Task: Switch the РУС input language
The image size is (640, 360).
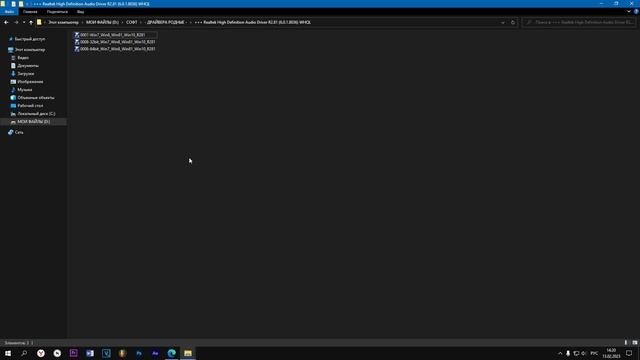Action: [594, 353]
